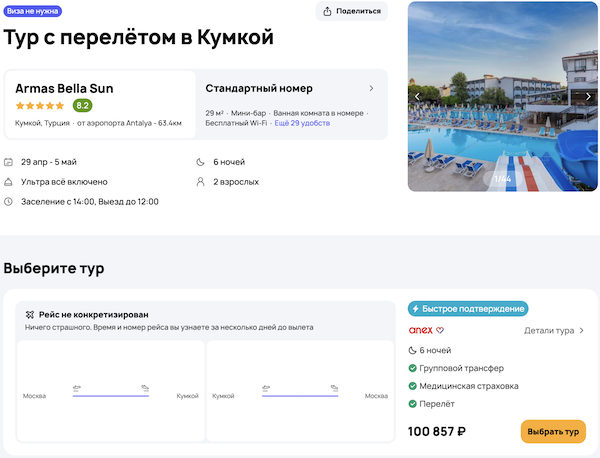
Task: Expand Стандартный номер room details chevron
Action: click(371, 88)
